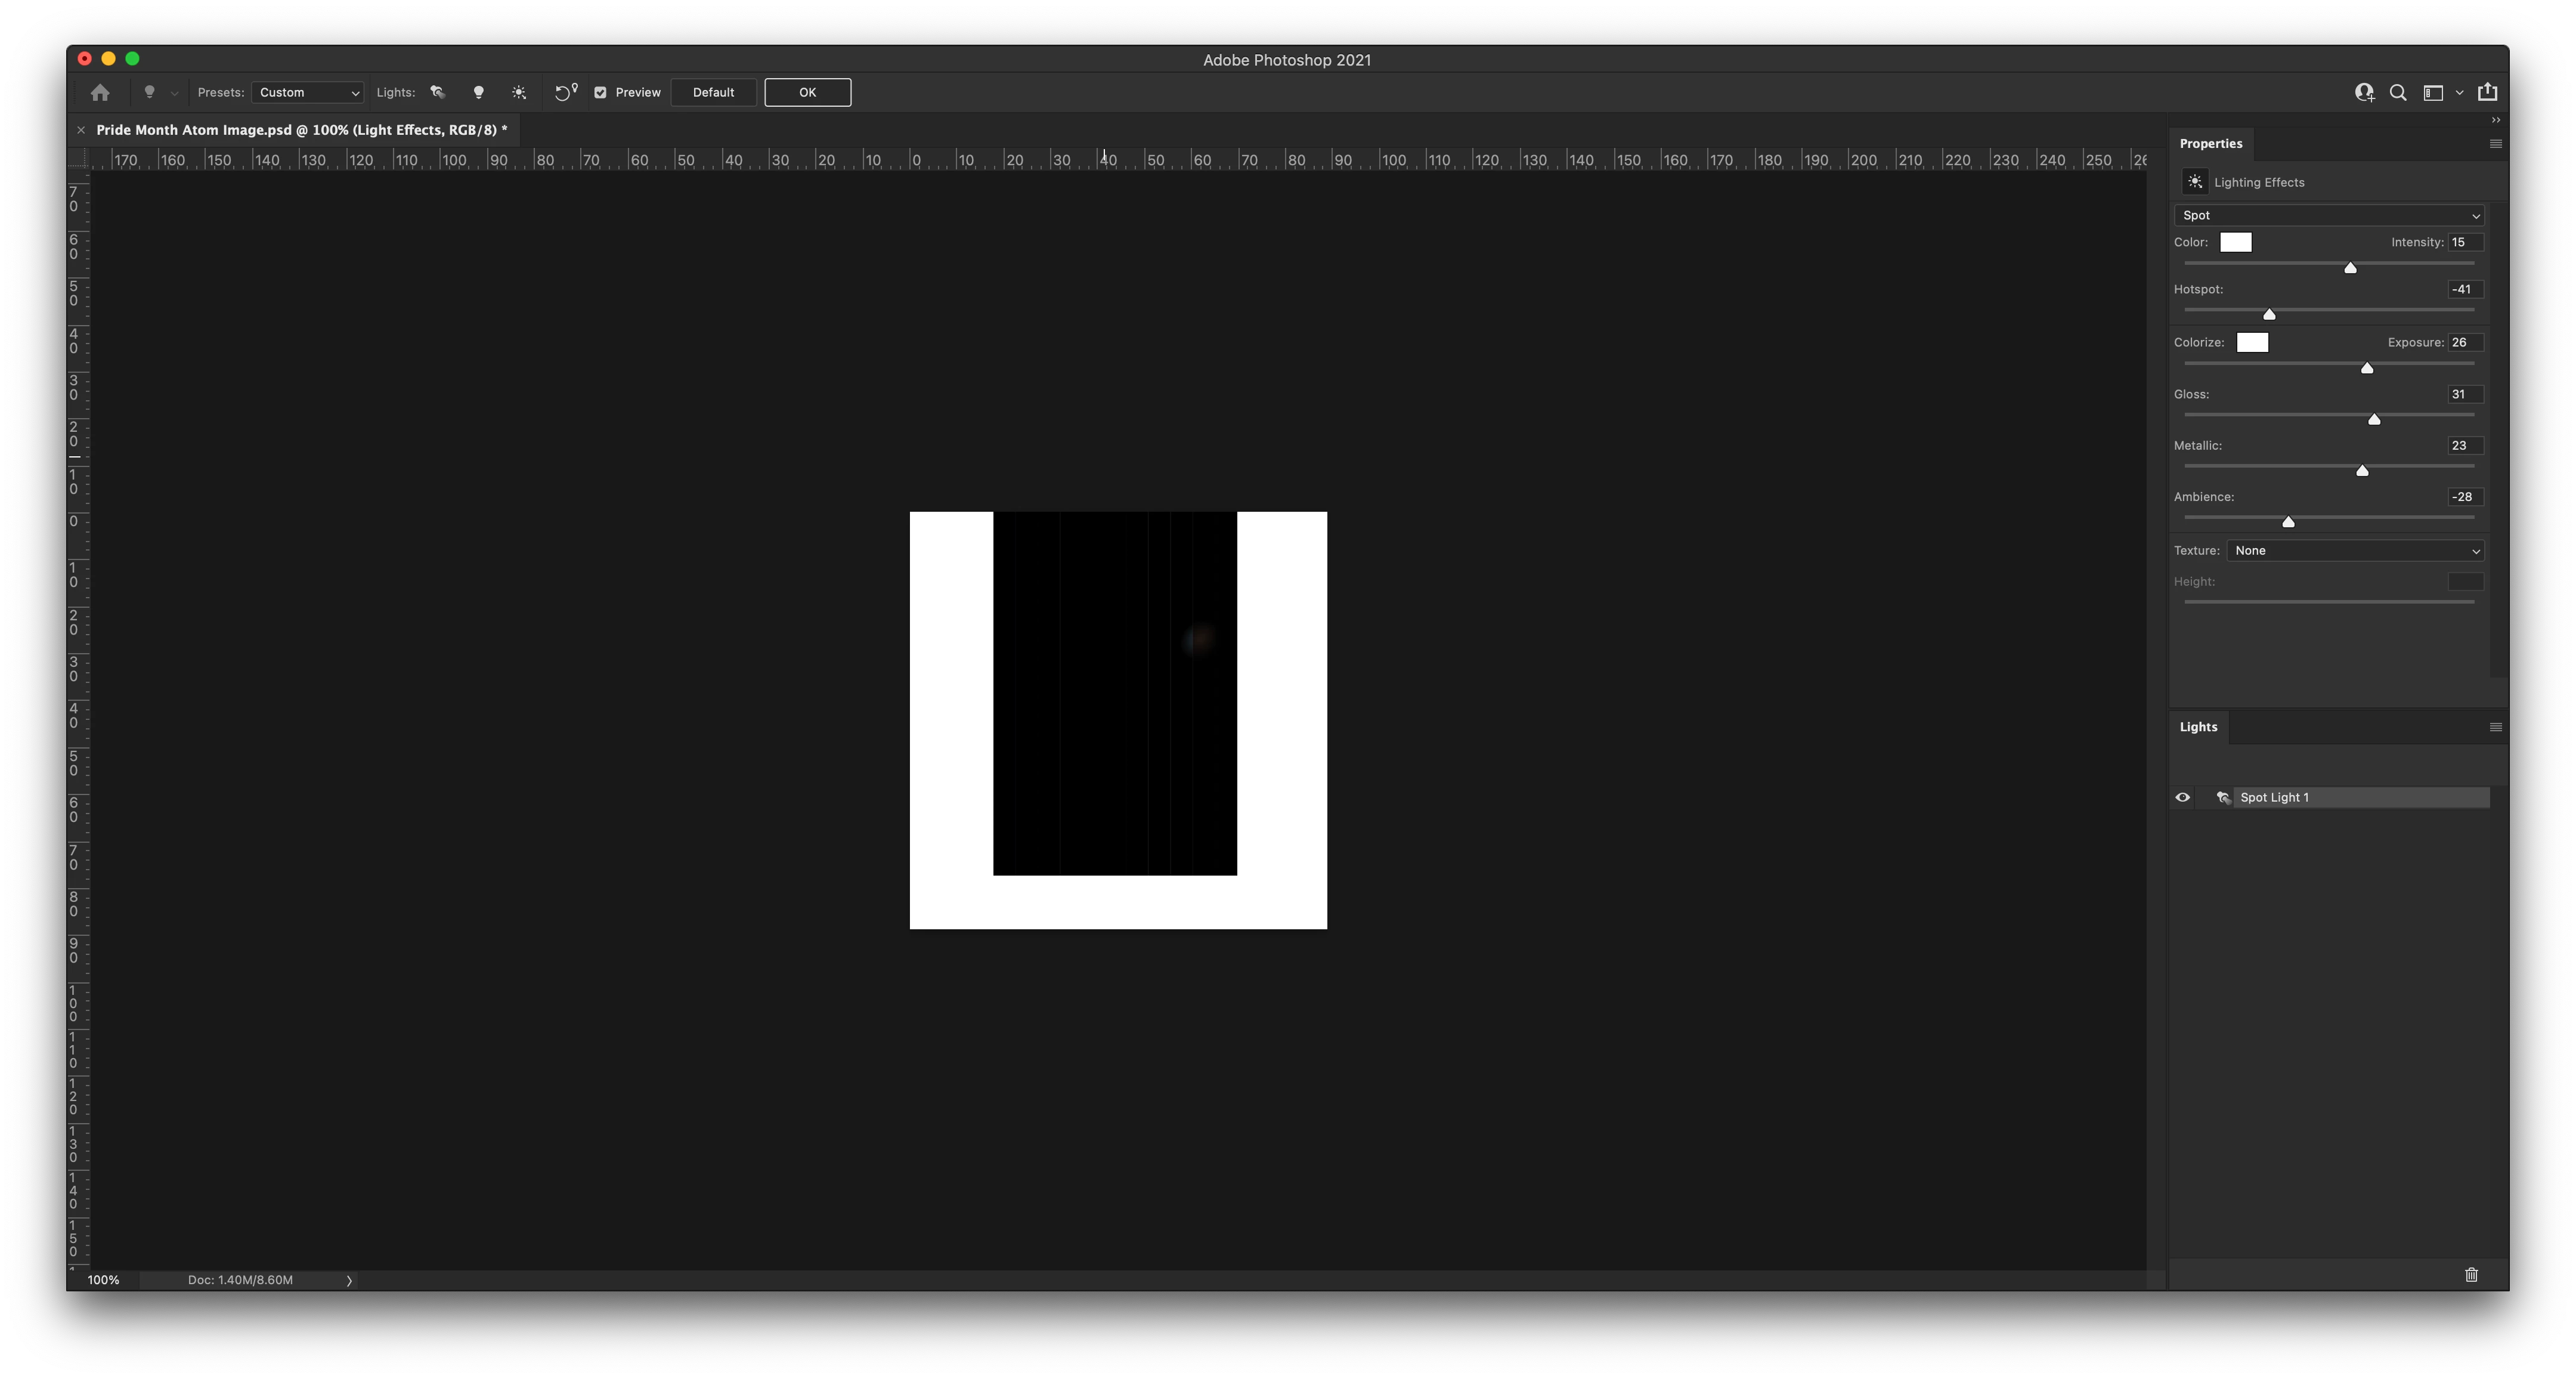
Task: Add a new Spot light
Action: point(437,92)
